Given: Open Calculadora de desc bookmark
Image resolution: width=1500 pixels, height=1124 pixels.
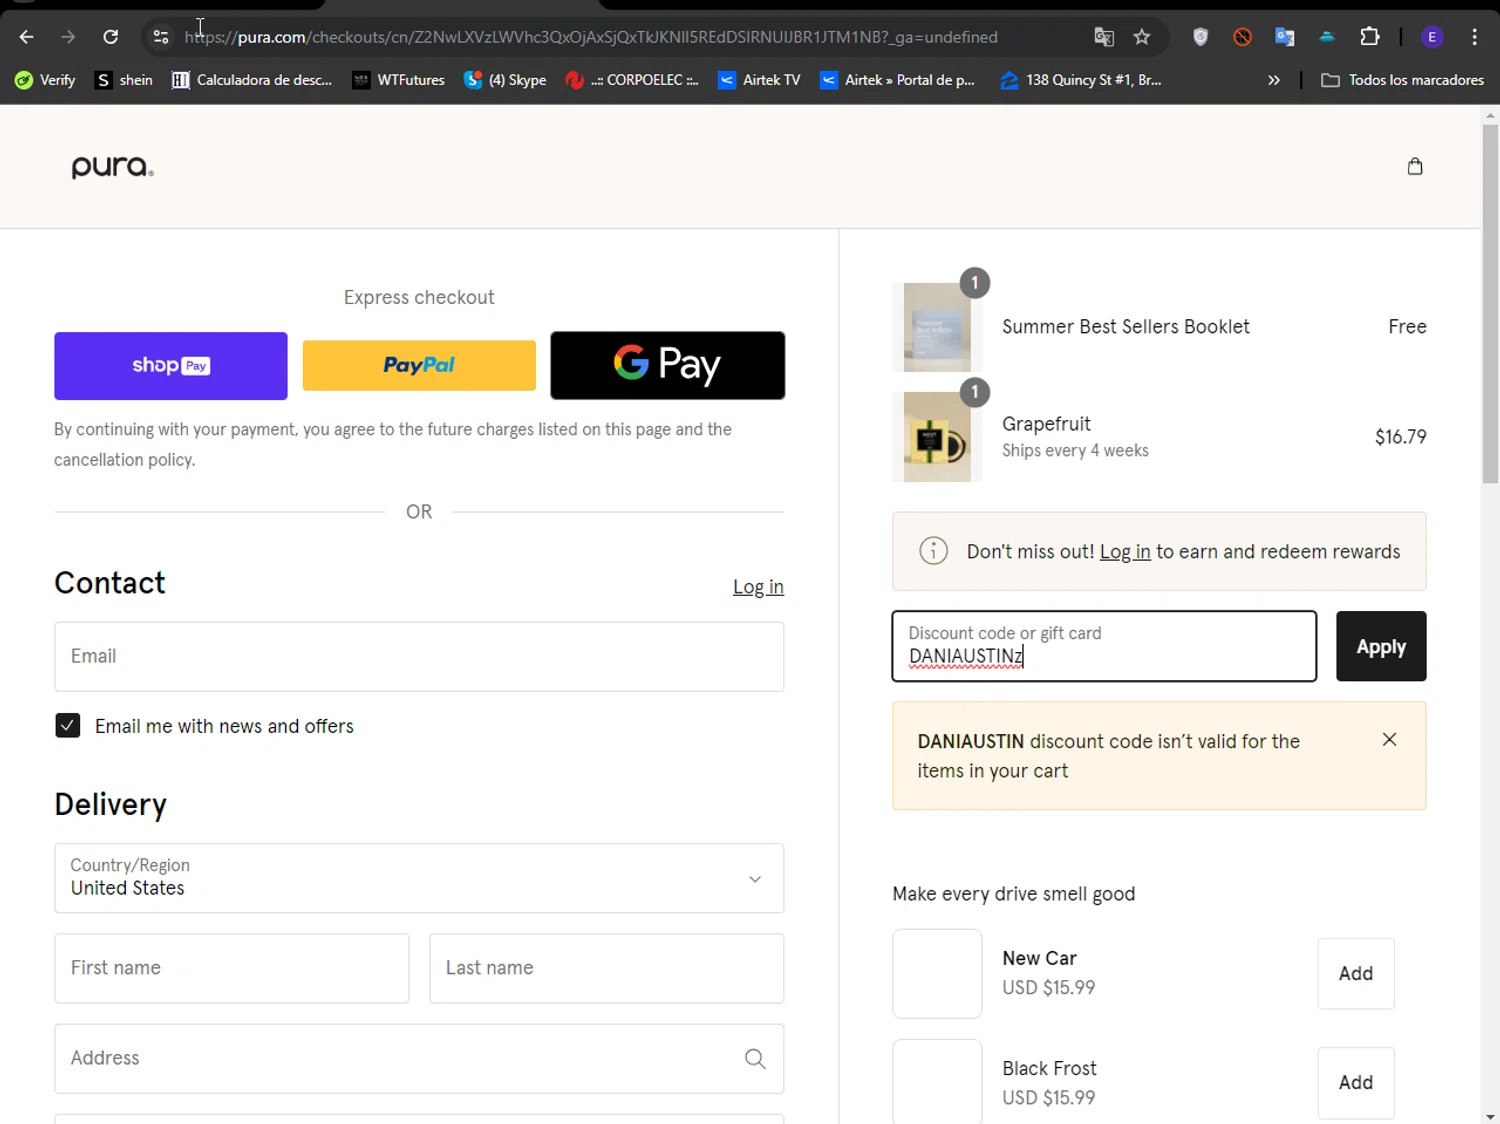Looking at the screenshot, I should (252, 80).
